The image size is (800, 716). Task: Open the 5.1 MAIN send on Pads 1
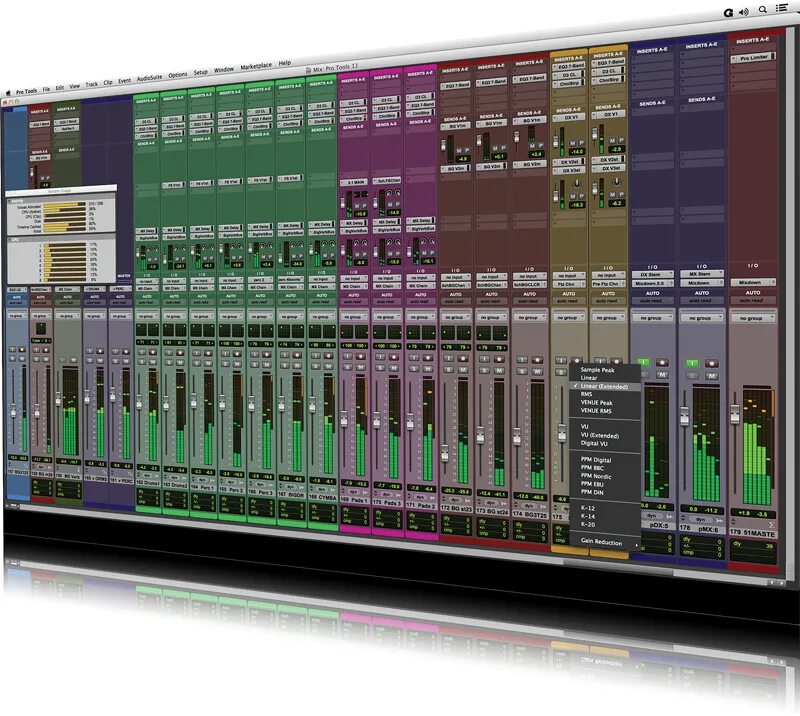tap(356, 183)
